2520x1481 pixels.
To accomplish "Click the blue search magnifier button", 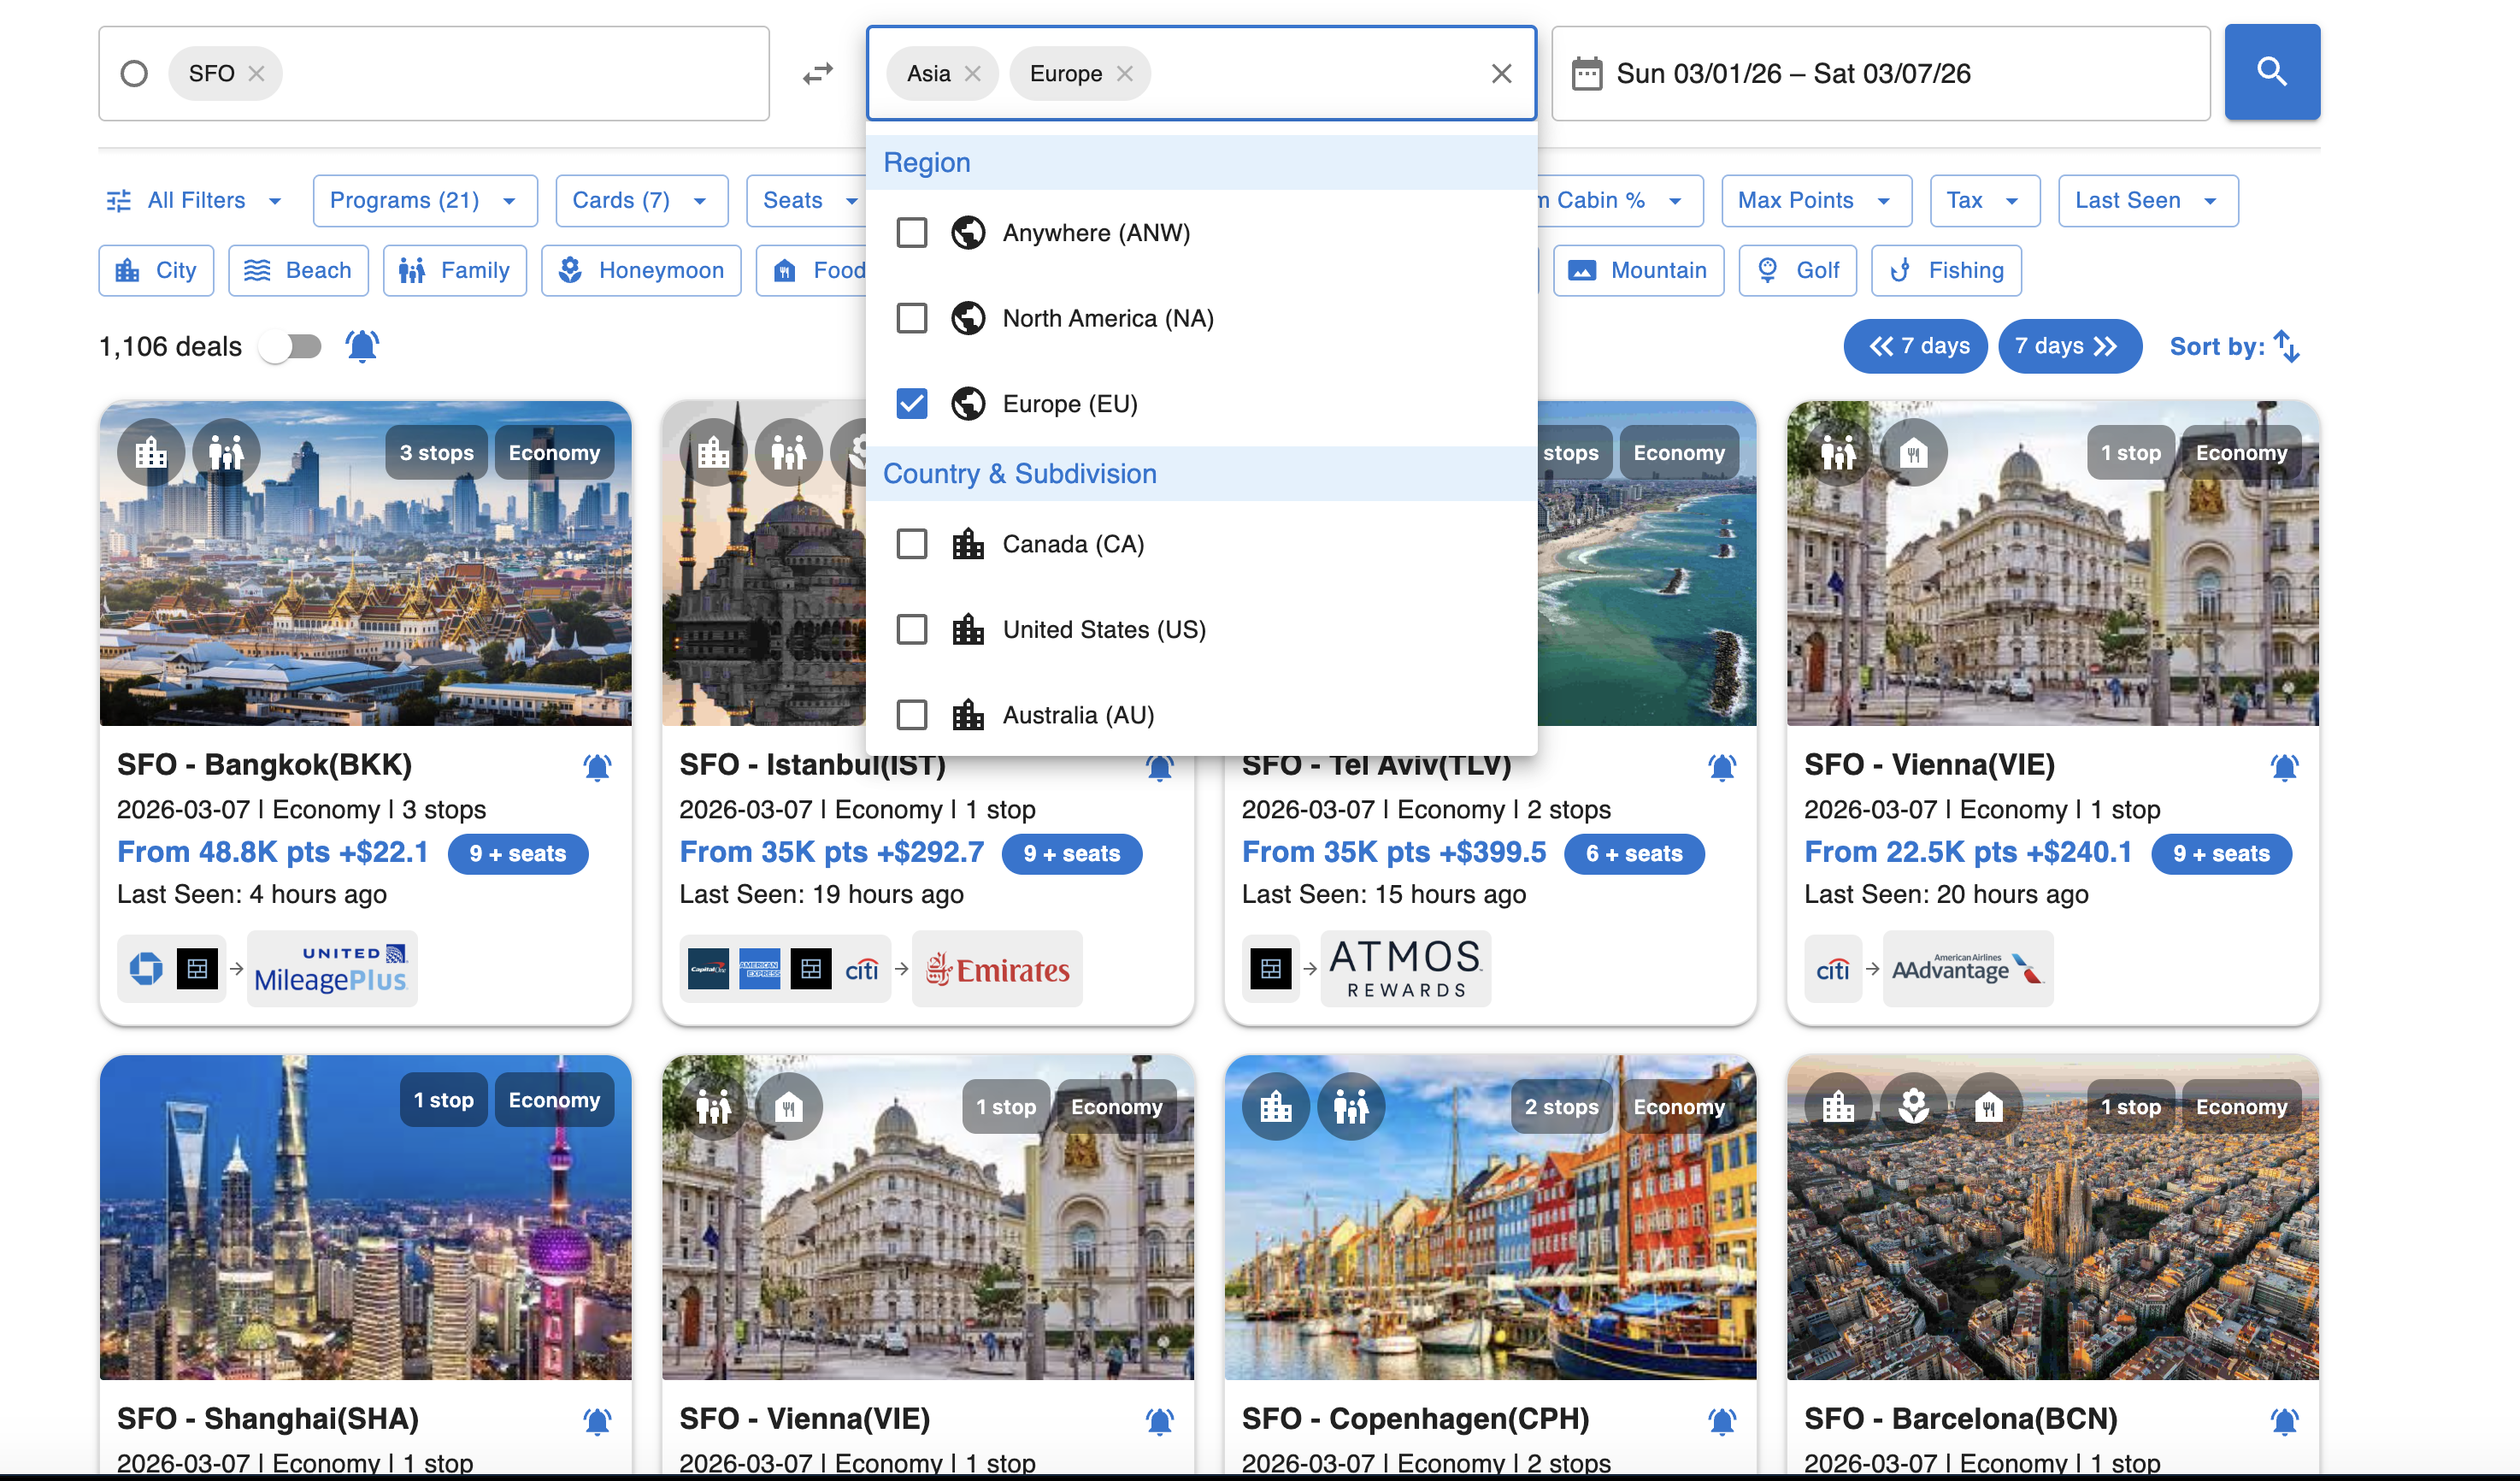I will (2271, 72).
